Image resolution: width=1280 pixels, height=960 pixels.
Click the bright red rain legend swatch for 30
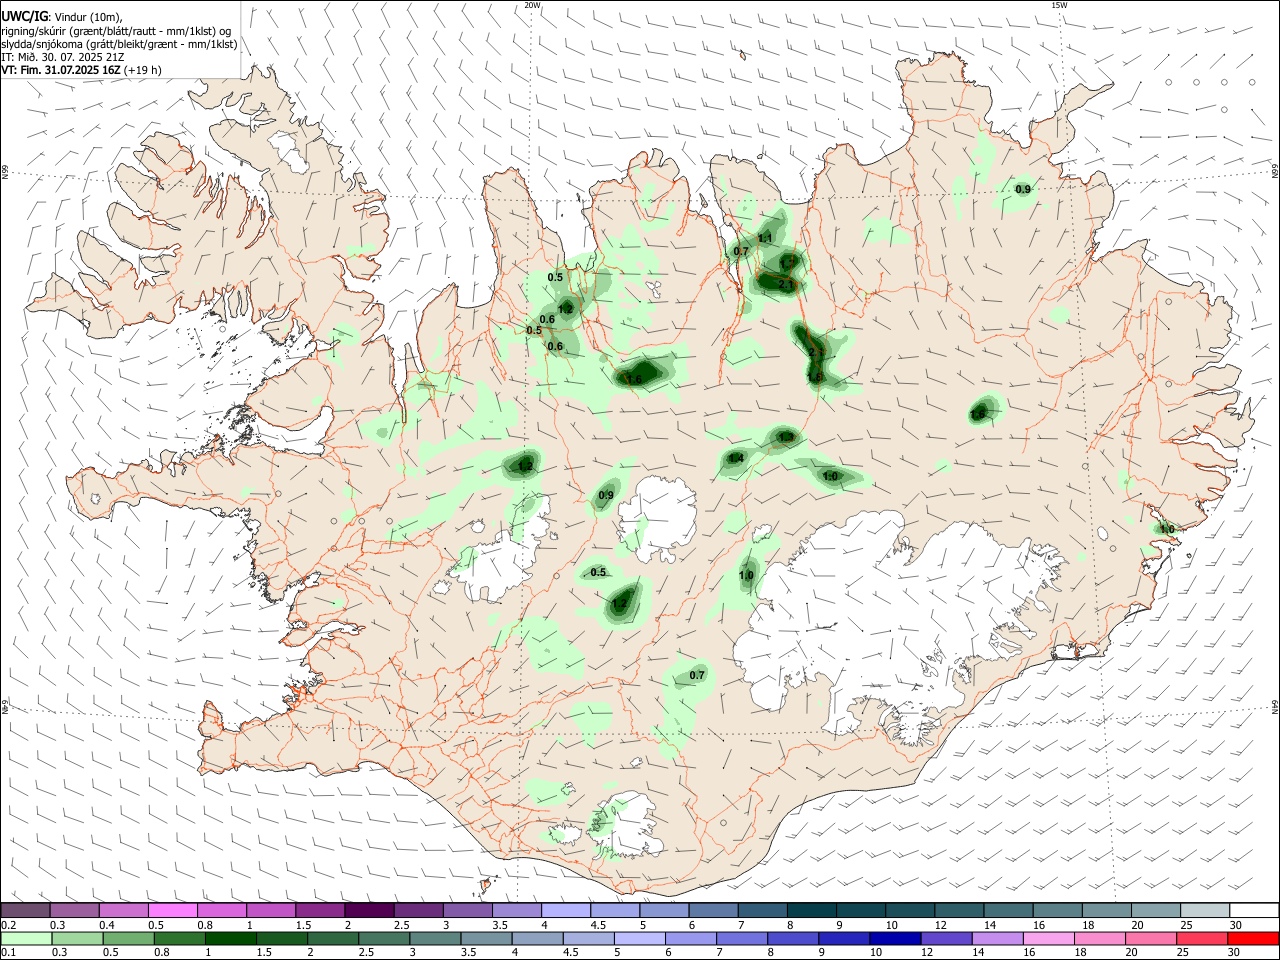(1254, 938)
